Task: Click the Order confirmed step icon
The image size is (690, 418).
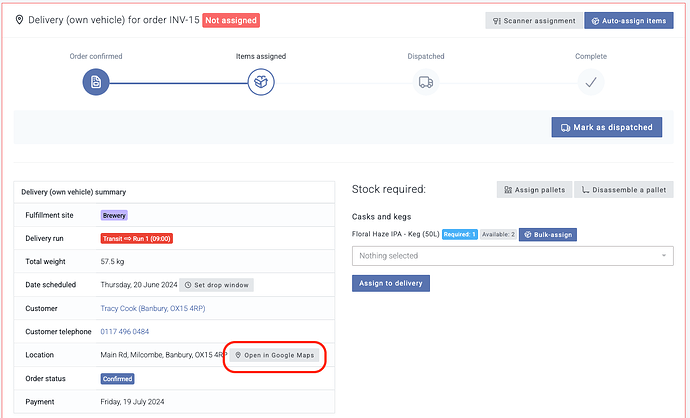Action: point(95,82)
